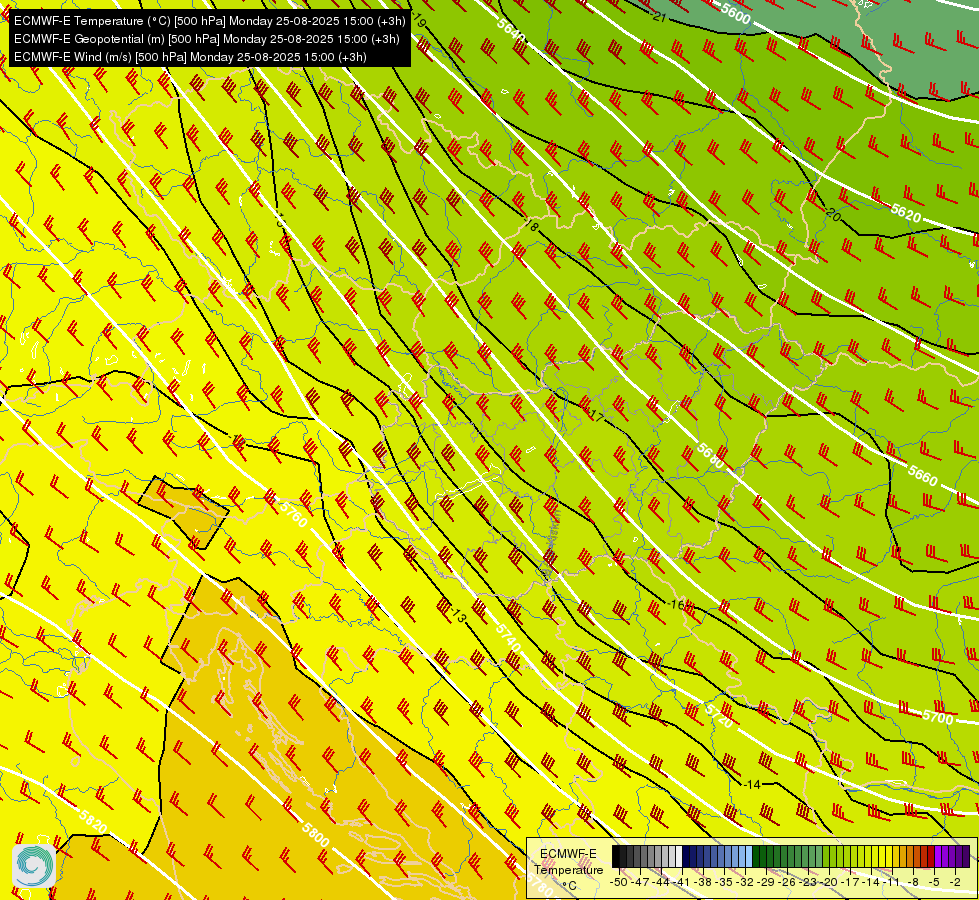Click the 5640 geopotential contour label

point(512,30)
